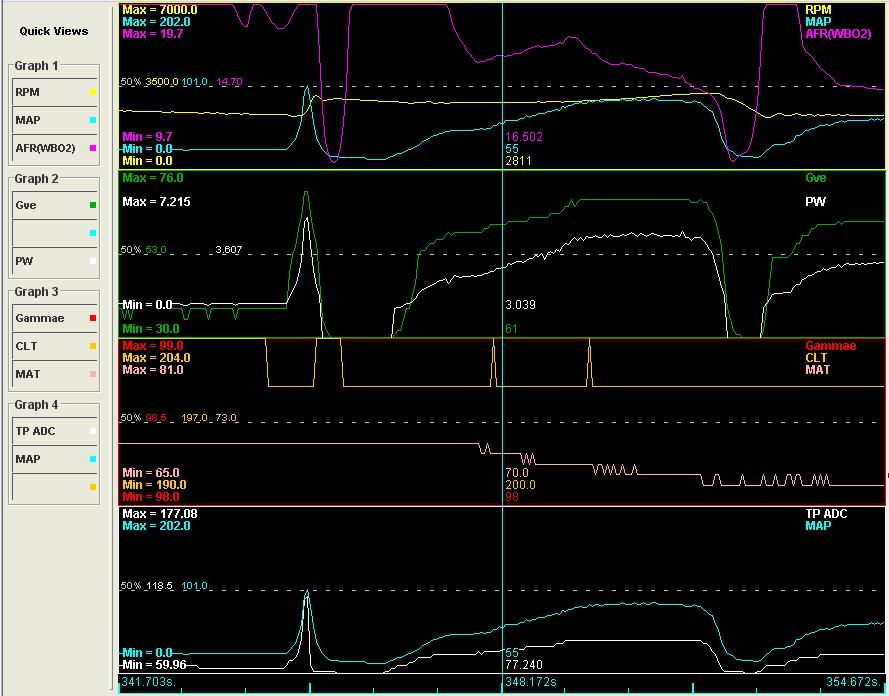Select the Gve channel in Graph 2
Image resolution: width=889 pixels, height=696 pixels.
(48, 205)
